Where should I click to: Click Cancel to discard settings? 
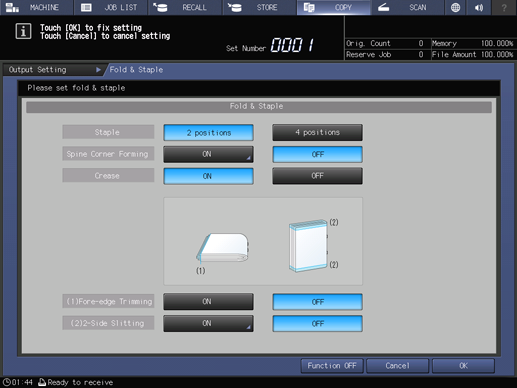pyautogui.click(x=397, y=366)
